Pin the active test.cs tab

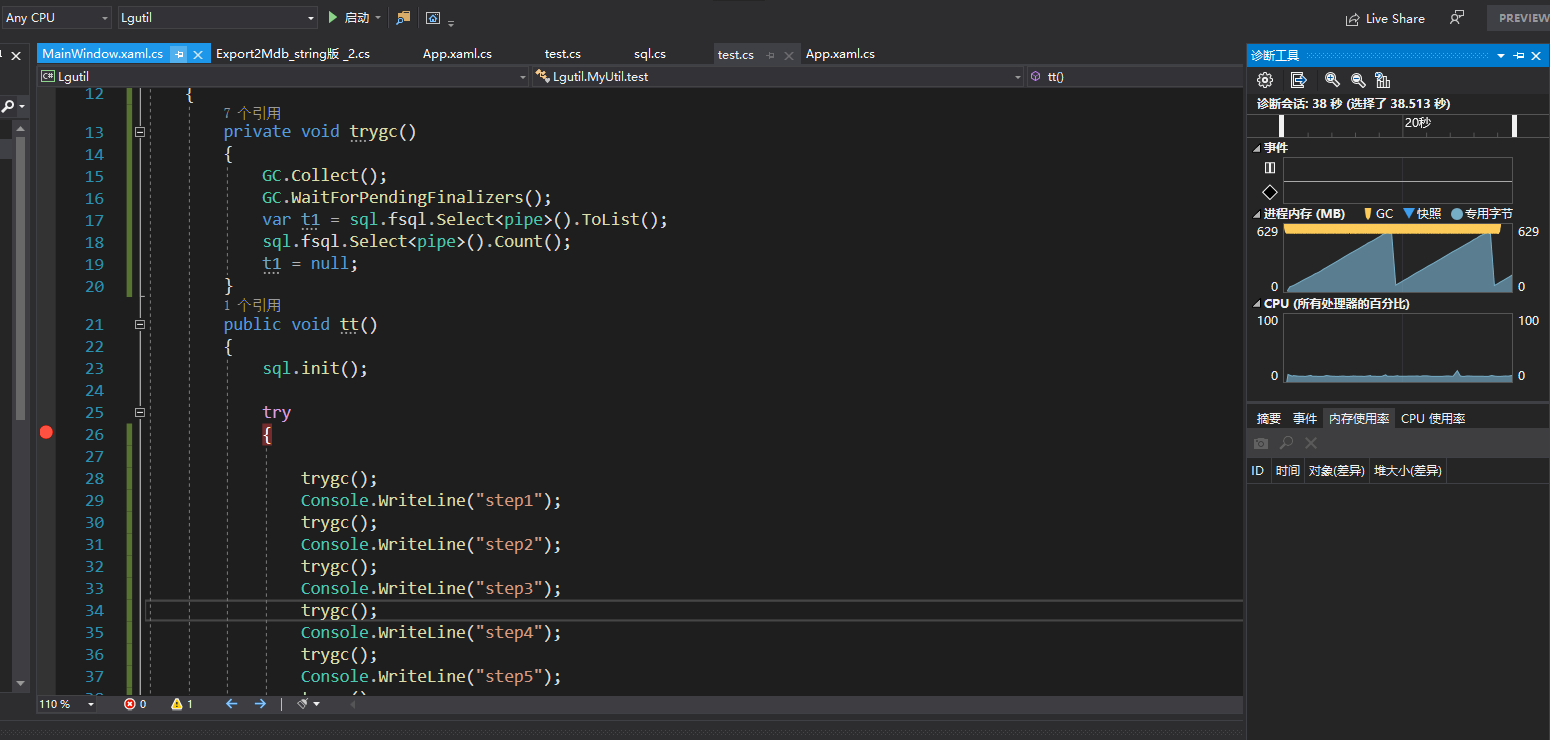pos(770,55)
